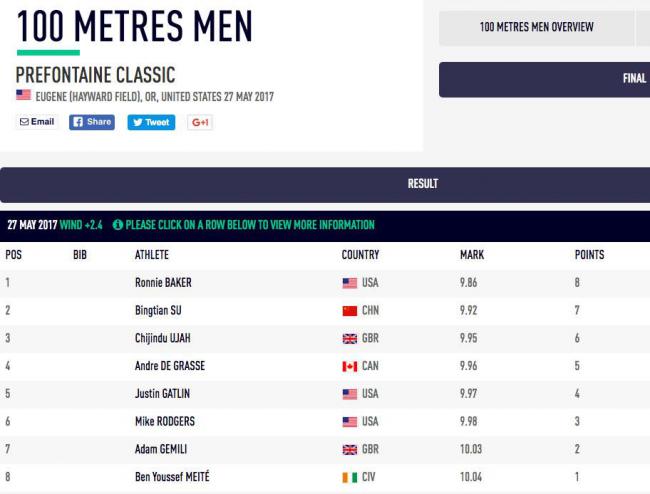Image resolution: width=650 pixels, height=494 pixels.
Task: Click Canada flag in Andre DE GRASSE row
Action: click(349, 366)
